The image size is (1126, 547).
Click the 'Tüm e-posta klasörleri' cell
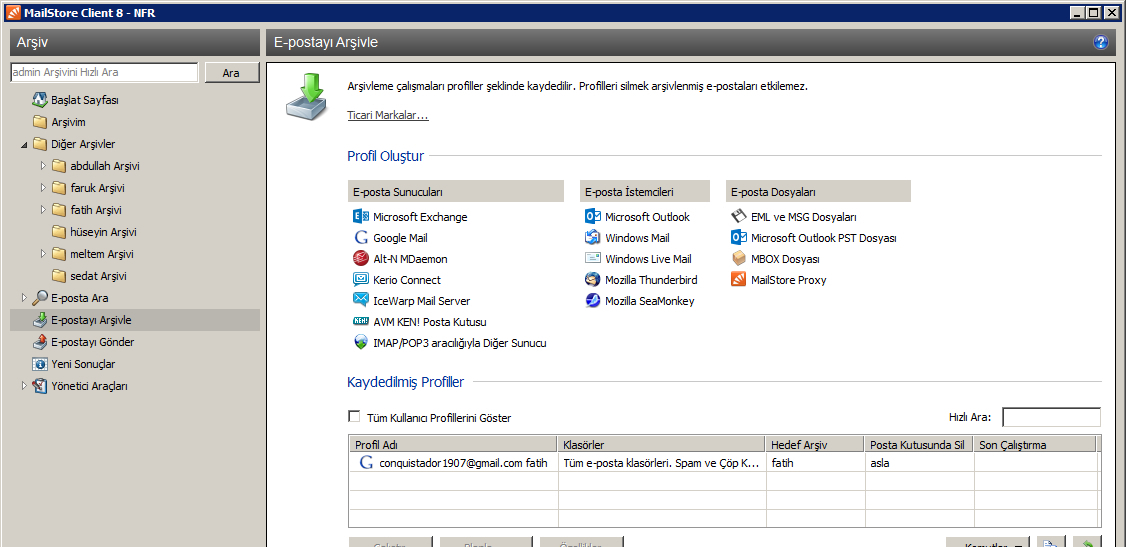click(x=661, y=463)
